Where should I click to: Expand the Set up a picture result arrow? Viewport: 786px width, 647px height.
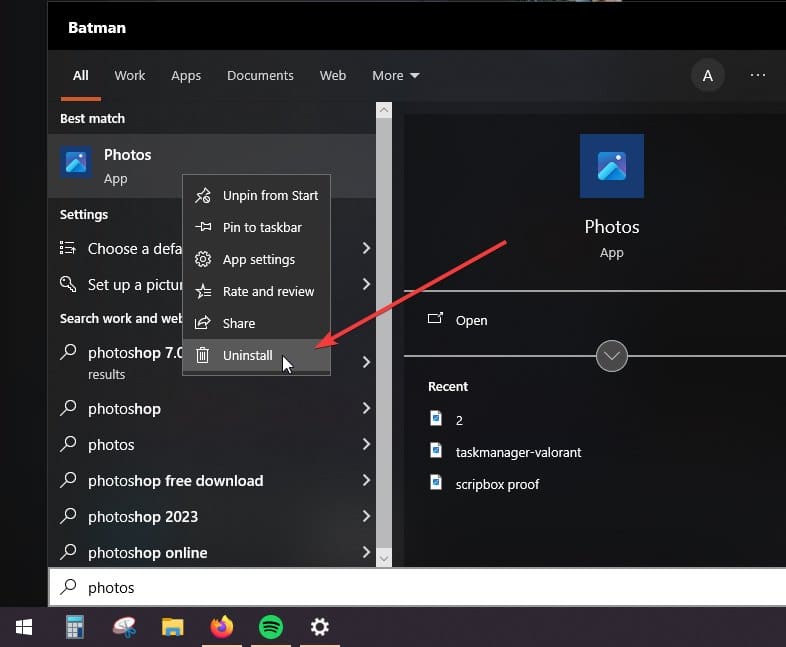pyautogui.click(x=366, y=284)
